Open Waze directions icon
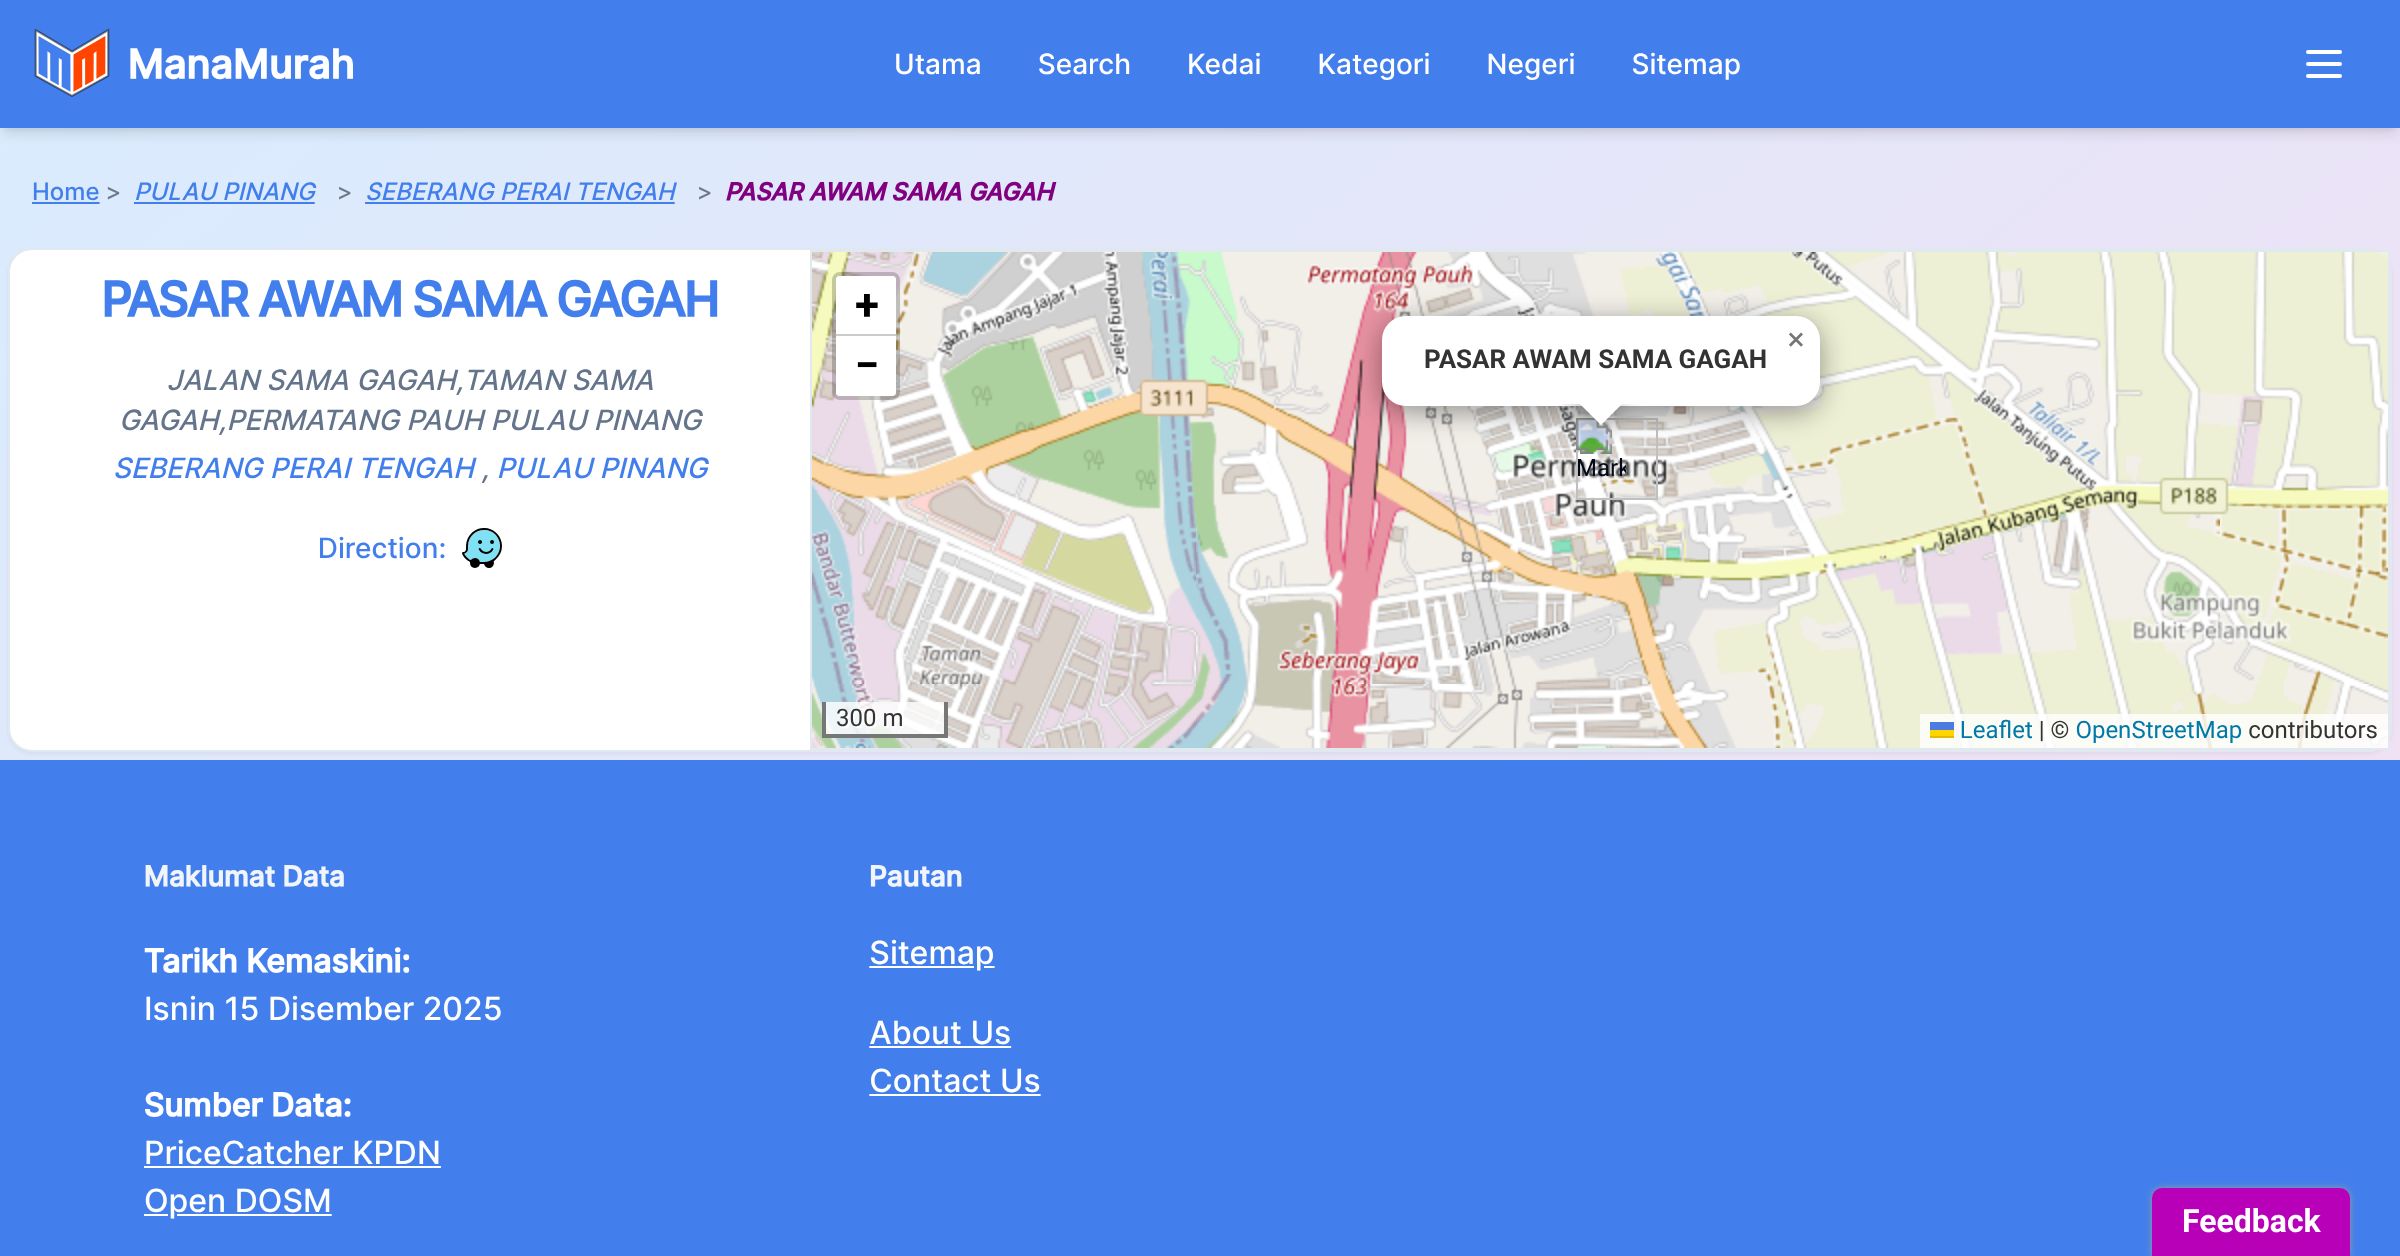The width and height of the screenshot is (2400, 1256). click(x=482, y=548)
